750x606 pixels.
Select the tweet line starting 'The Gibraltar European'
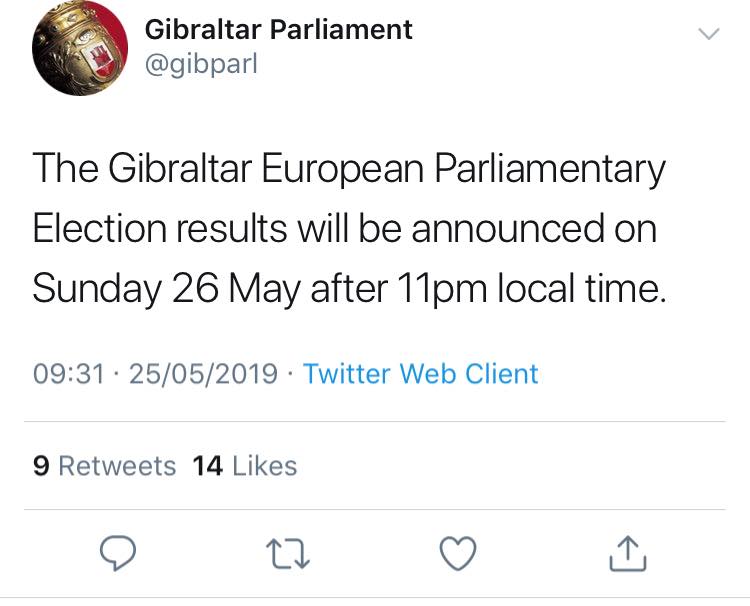click(349, 169)
